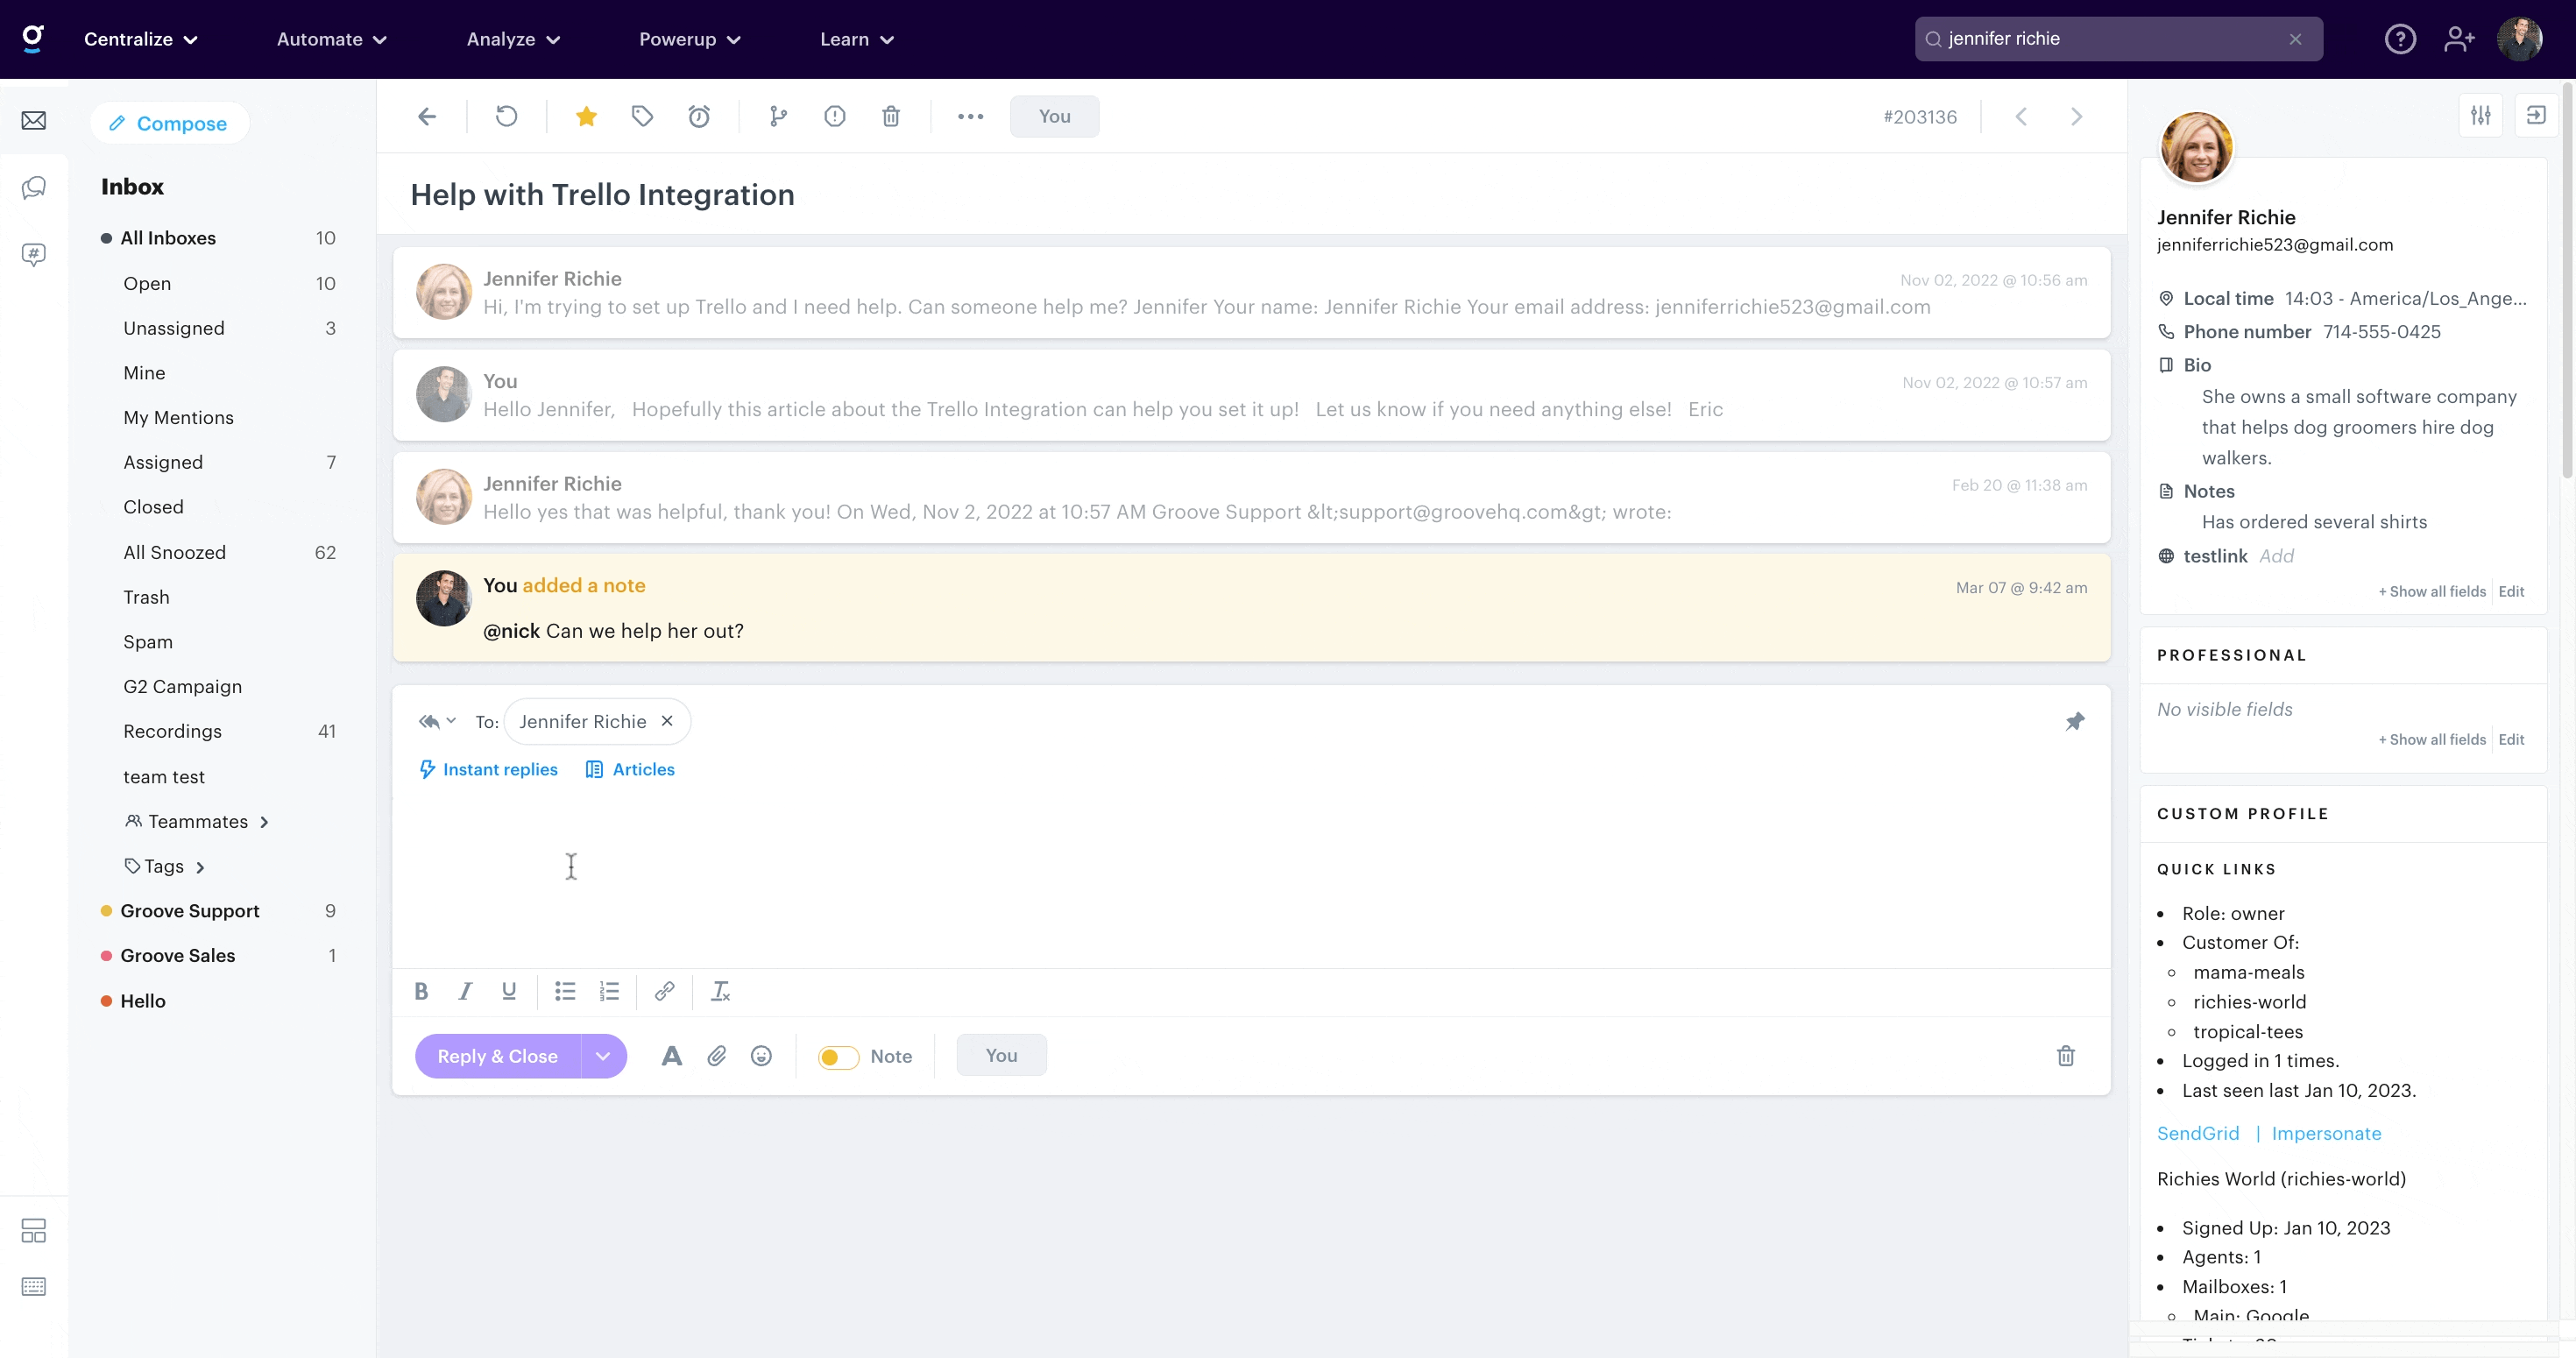The image size is (2576, 1358).
Task: Attach a file with paperclip icon
Action: tap(717, 1056)
